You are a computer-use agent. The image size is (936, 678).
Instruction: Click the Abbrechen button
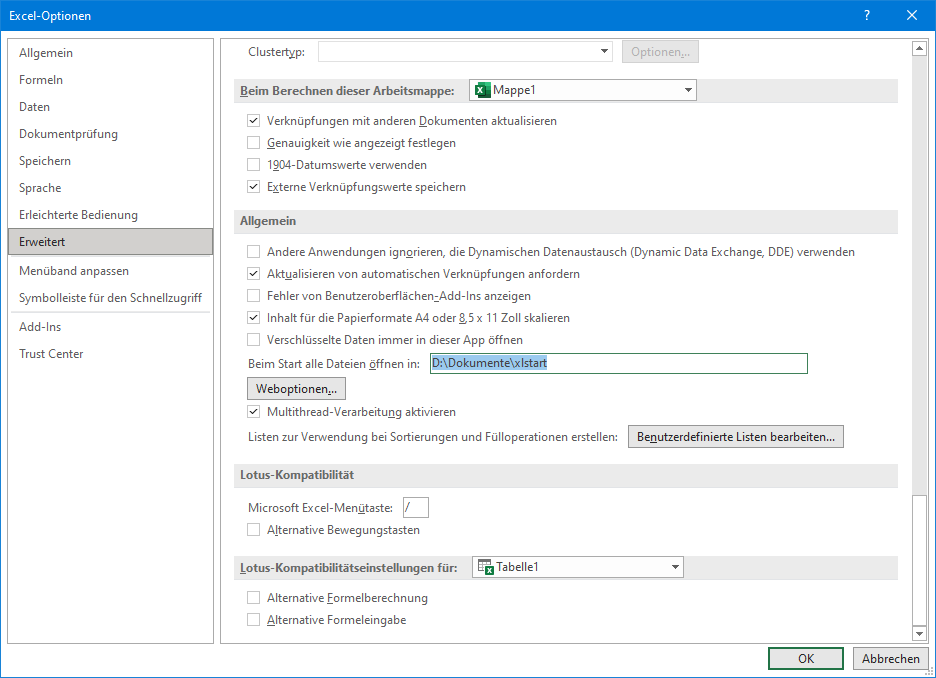tap(891, 658)
